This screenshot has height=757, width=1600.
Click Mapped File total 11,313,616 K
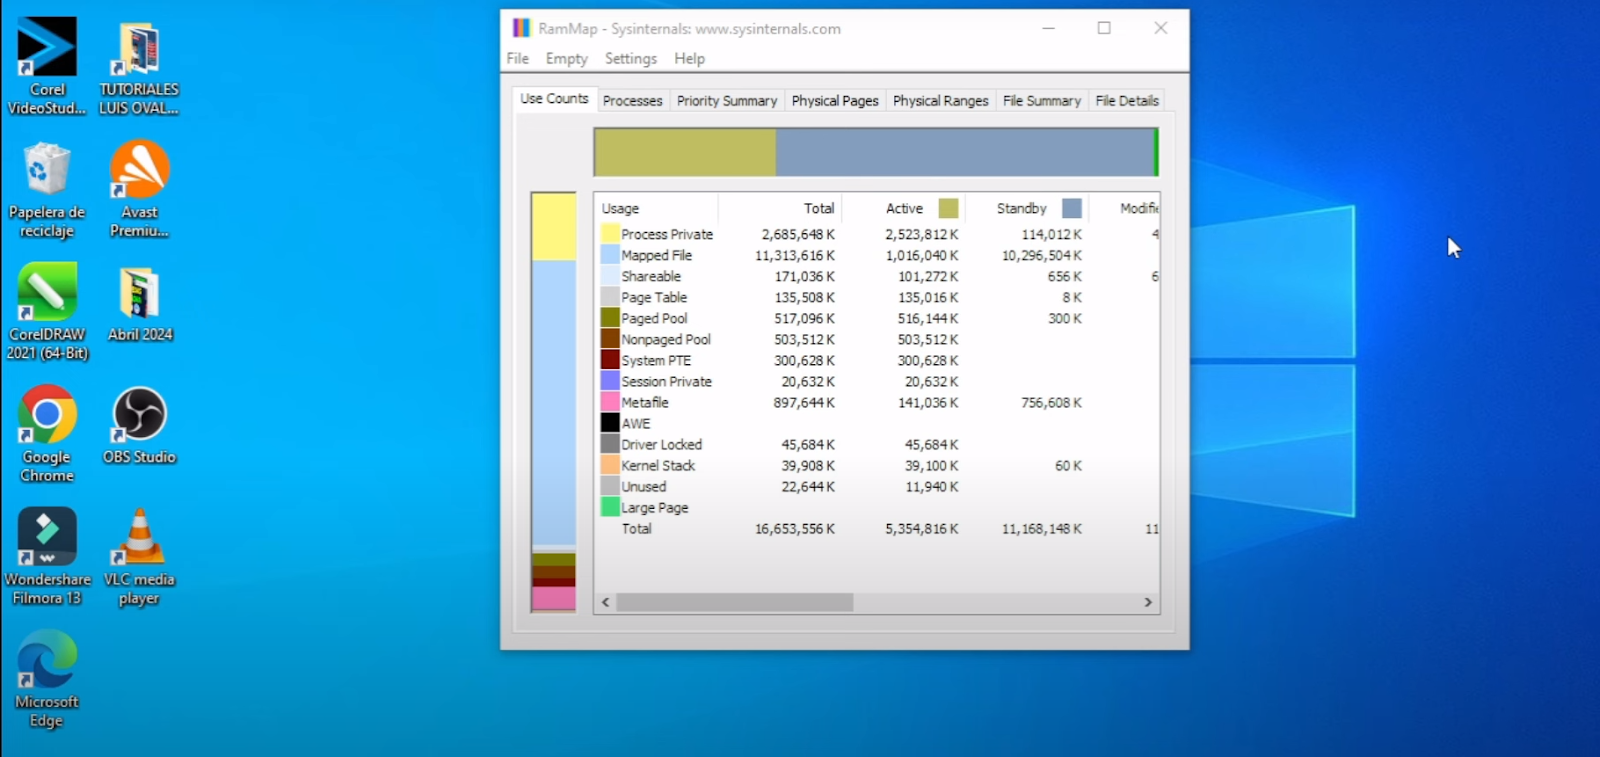tap(794, 255)
